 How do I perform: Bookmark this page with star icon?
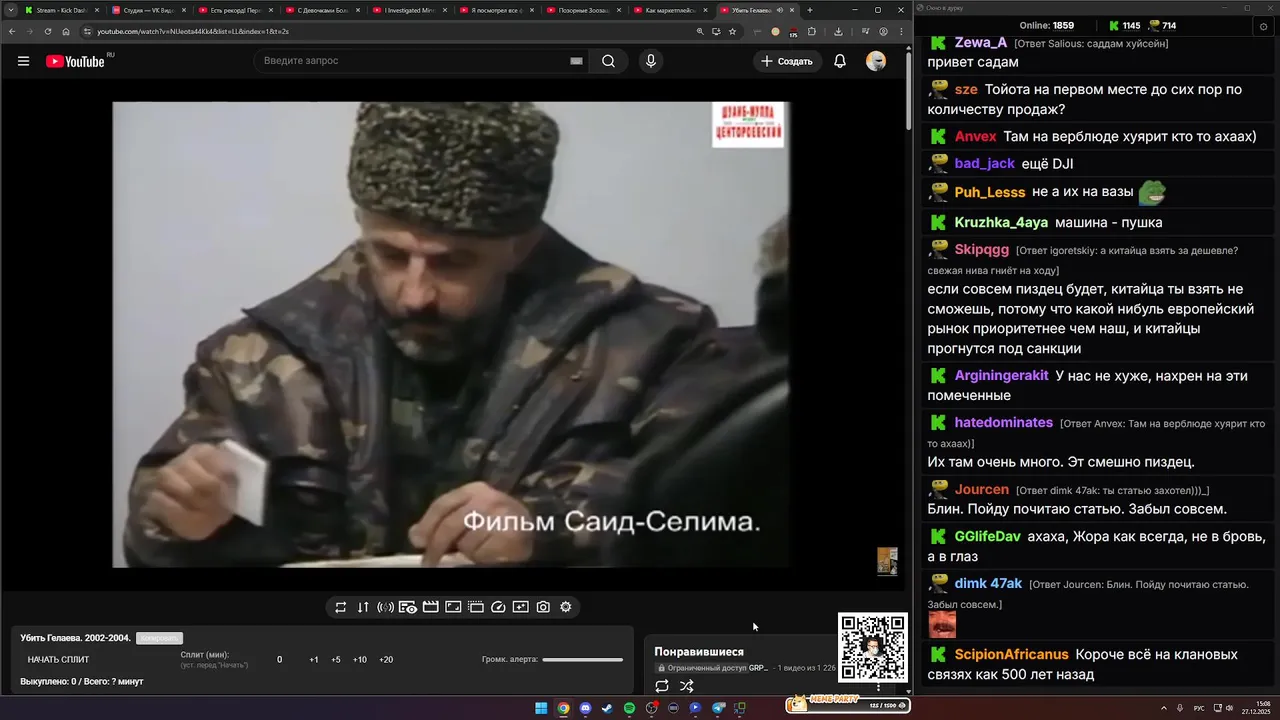pos(732,31)
